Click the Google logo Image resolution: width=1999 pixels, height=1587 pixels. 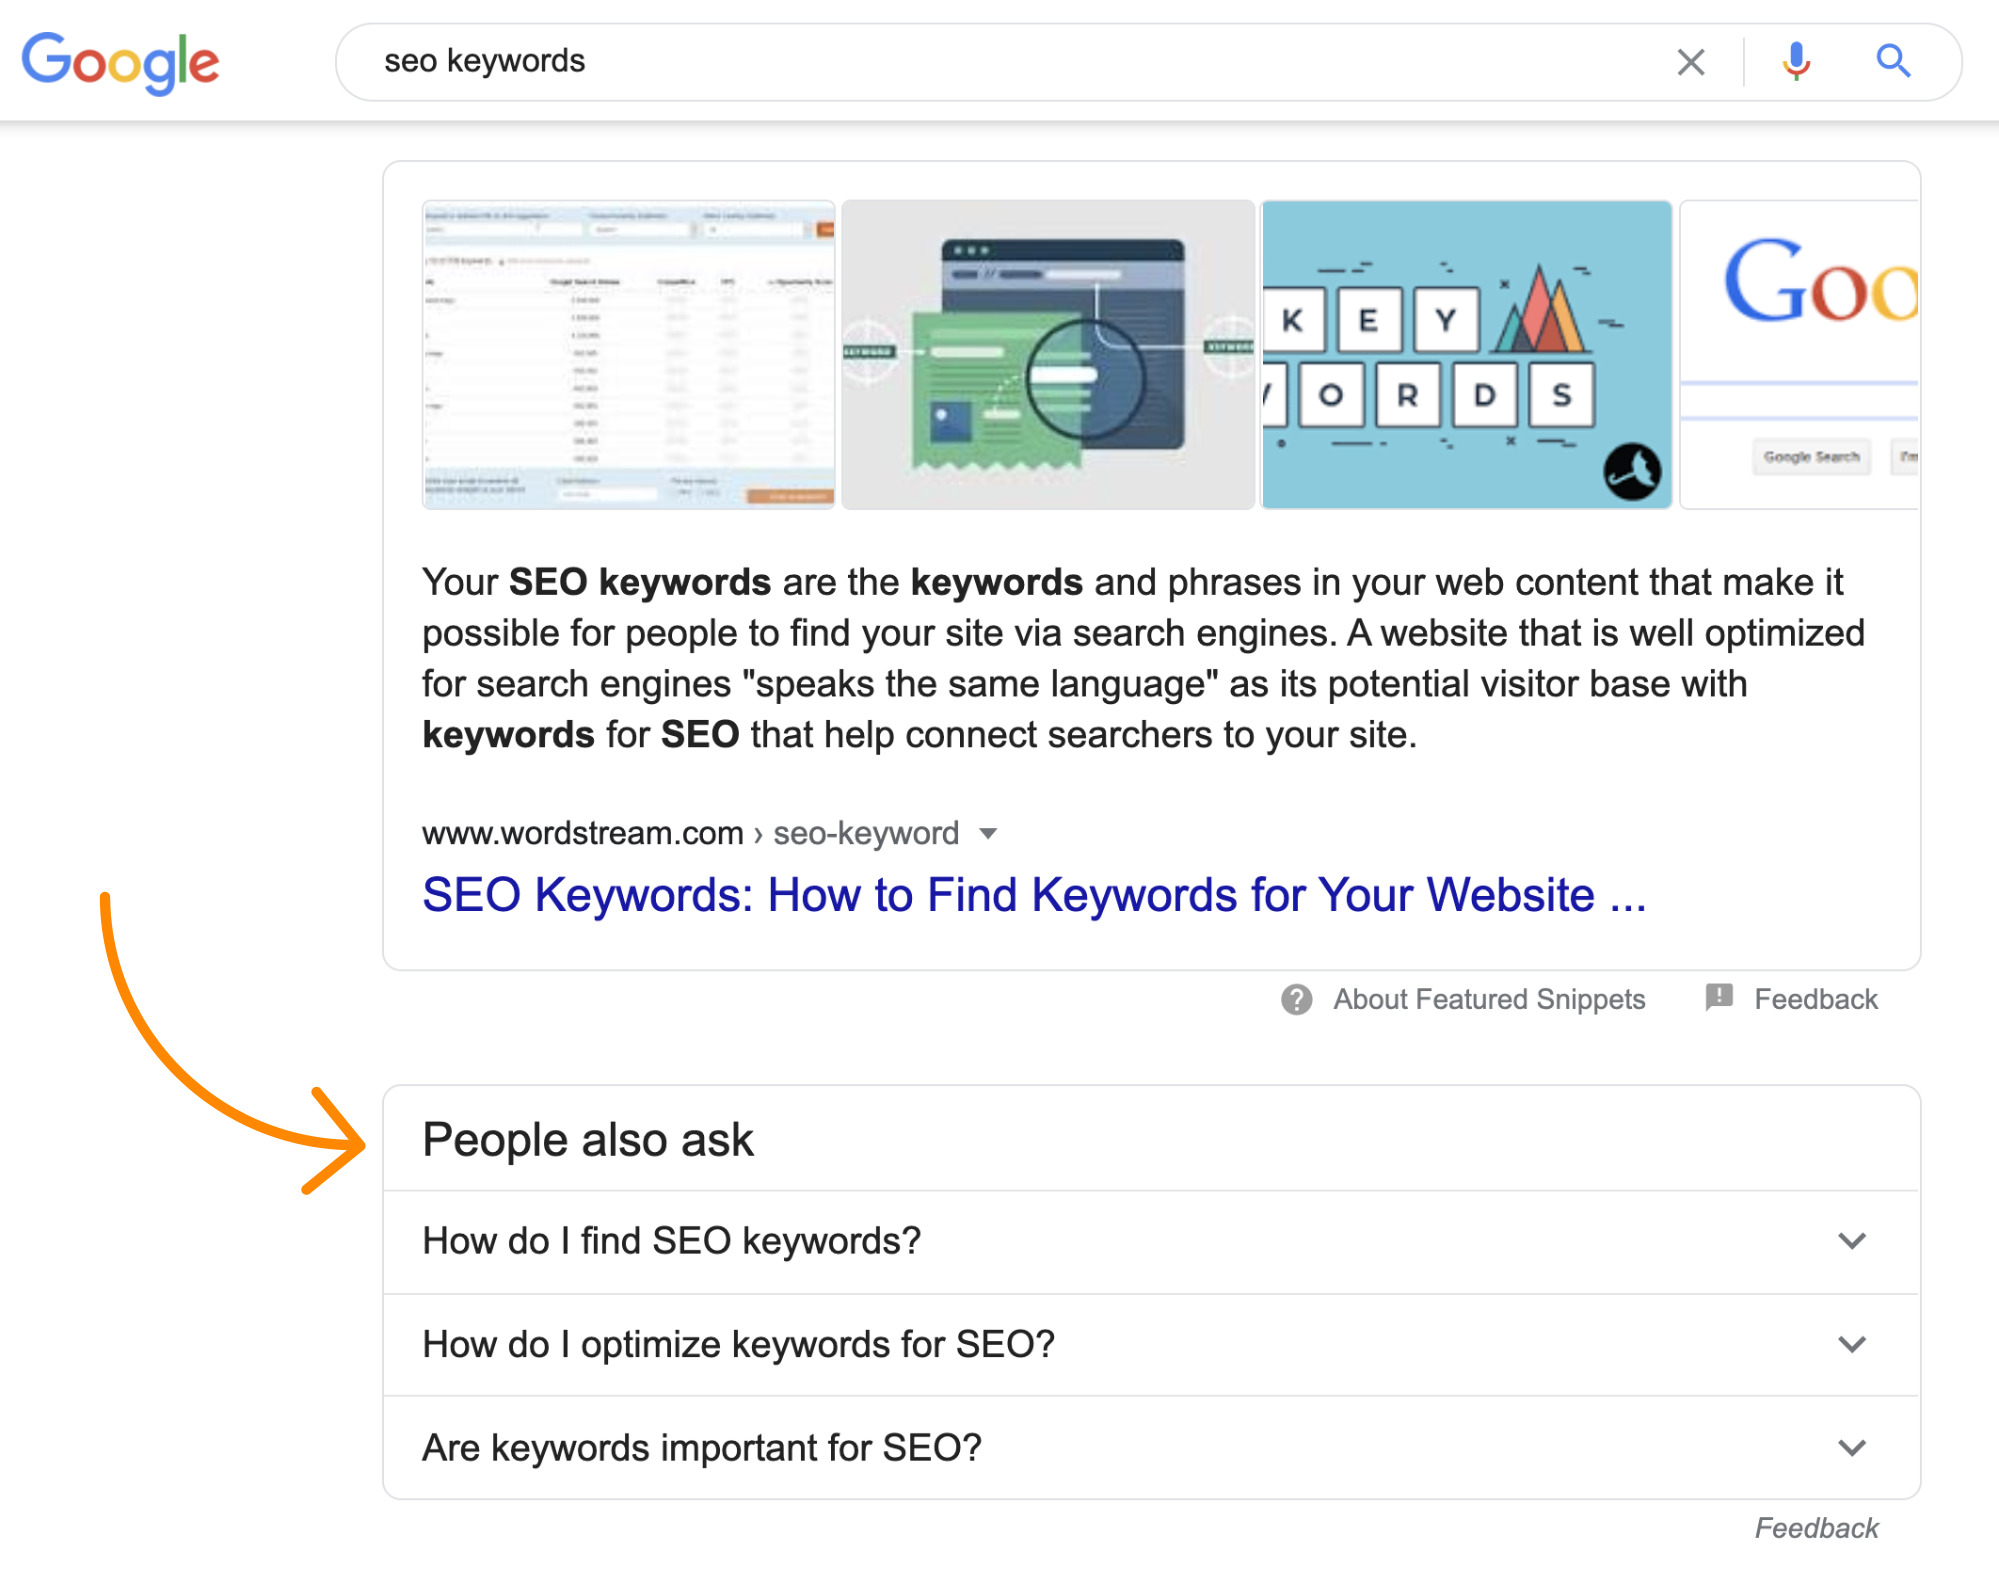(x=120, y=62)
